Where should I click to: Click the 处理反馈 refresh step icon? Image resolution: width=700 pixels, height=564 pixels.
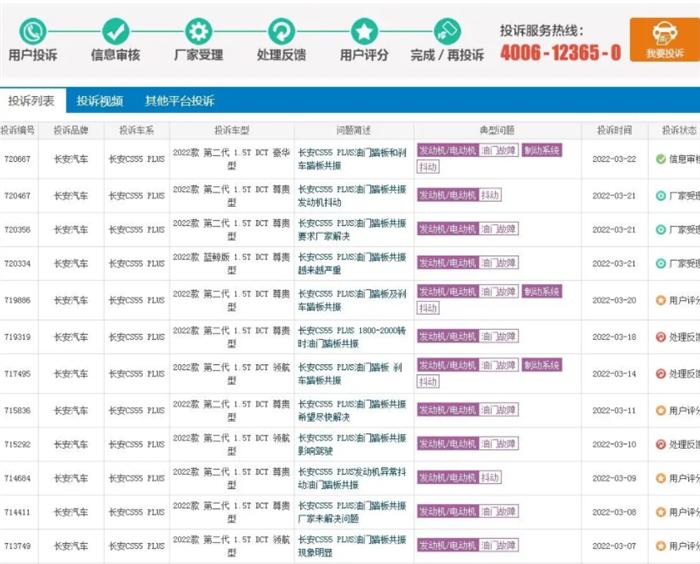click(x=281, y=31)
